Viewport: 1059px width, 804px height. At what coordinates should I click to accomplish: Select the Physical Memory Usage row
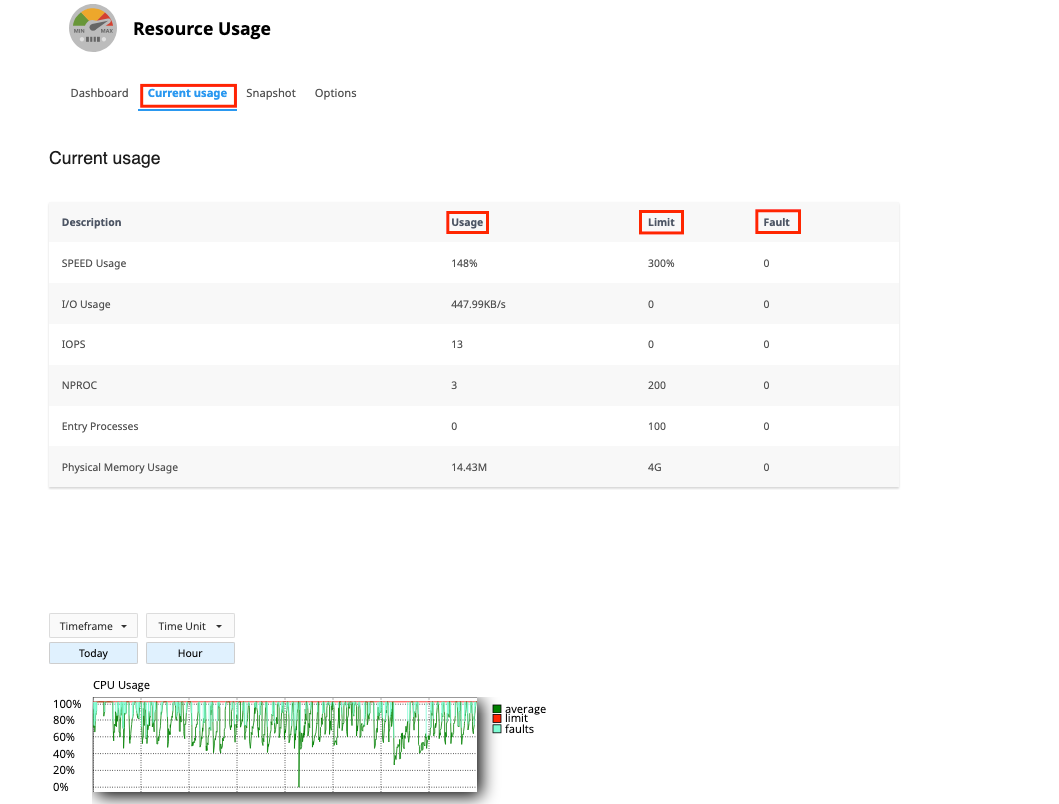[119, 467]
